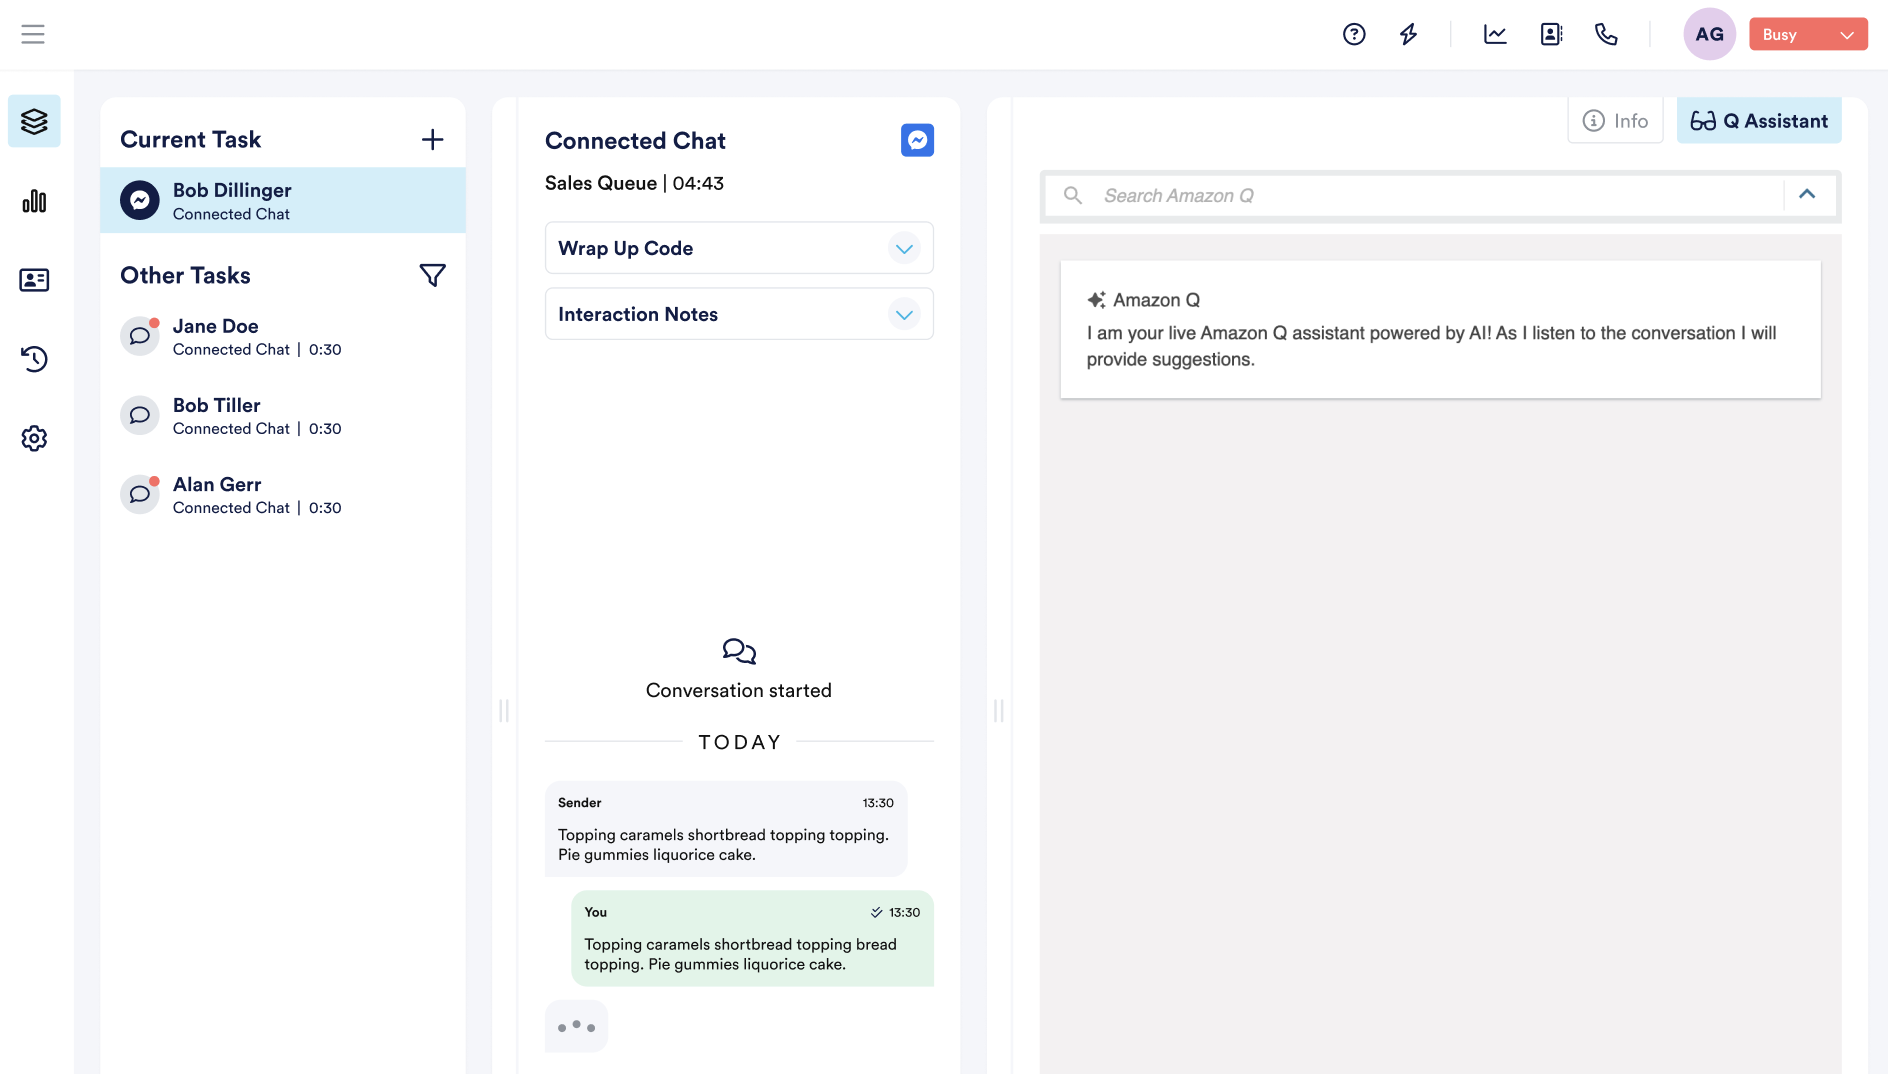
Task: Open the analytics line chart icon
Action: pyautogui.click(x=1495, y=34)
